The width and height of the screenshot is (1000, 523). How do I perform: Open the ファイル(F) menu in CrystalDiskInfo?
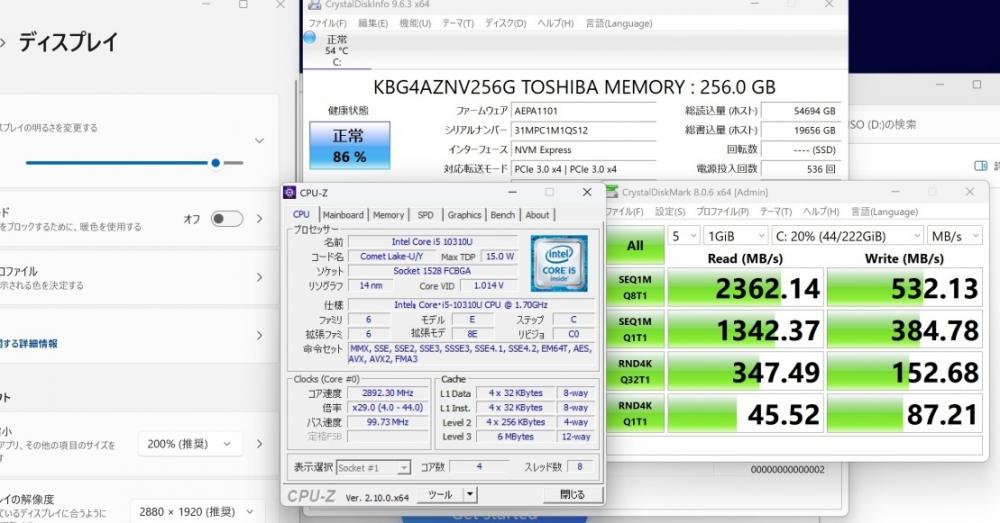(327, 24)
